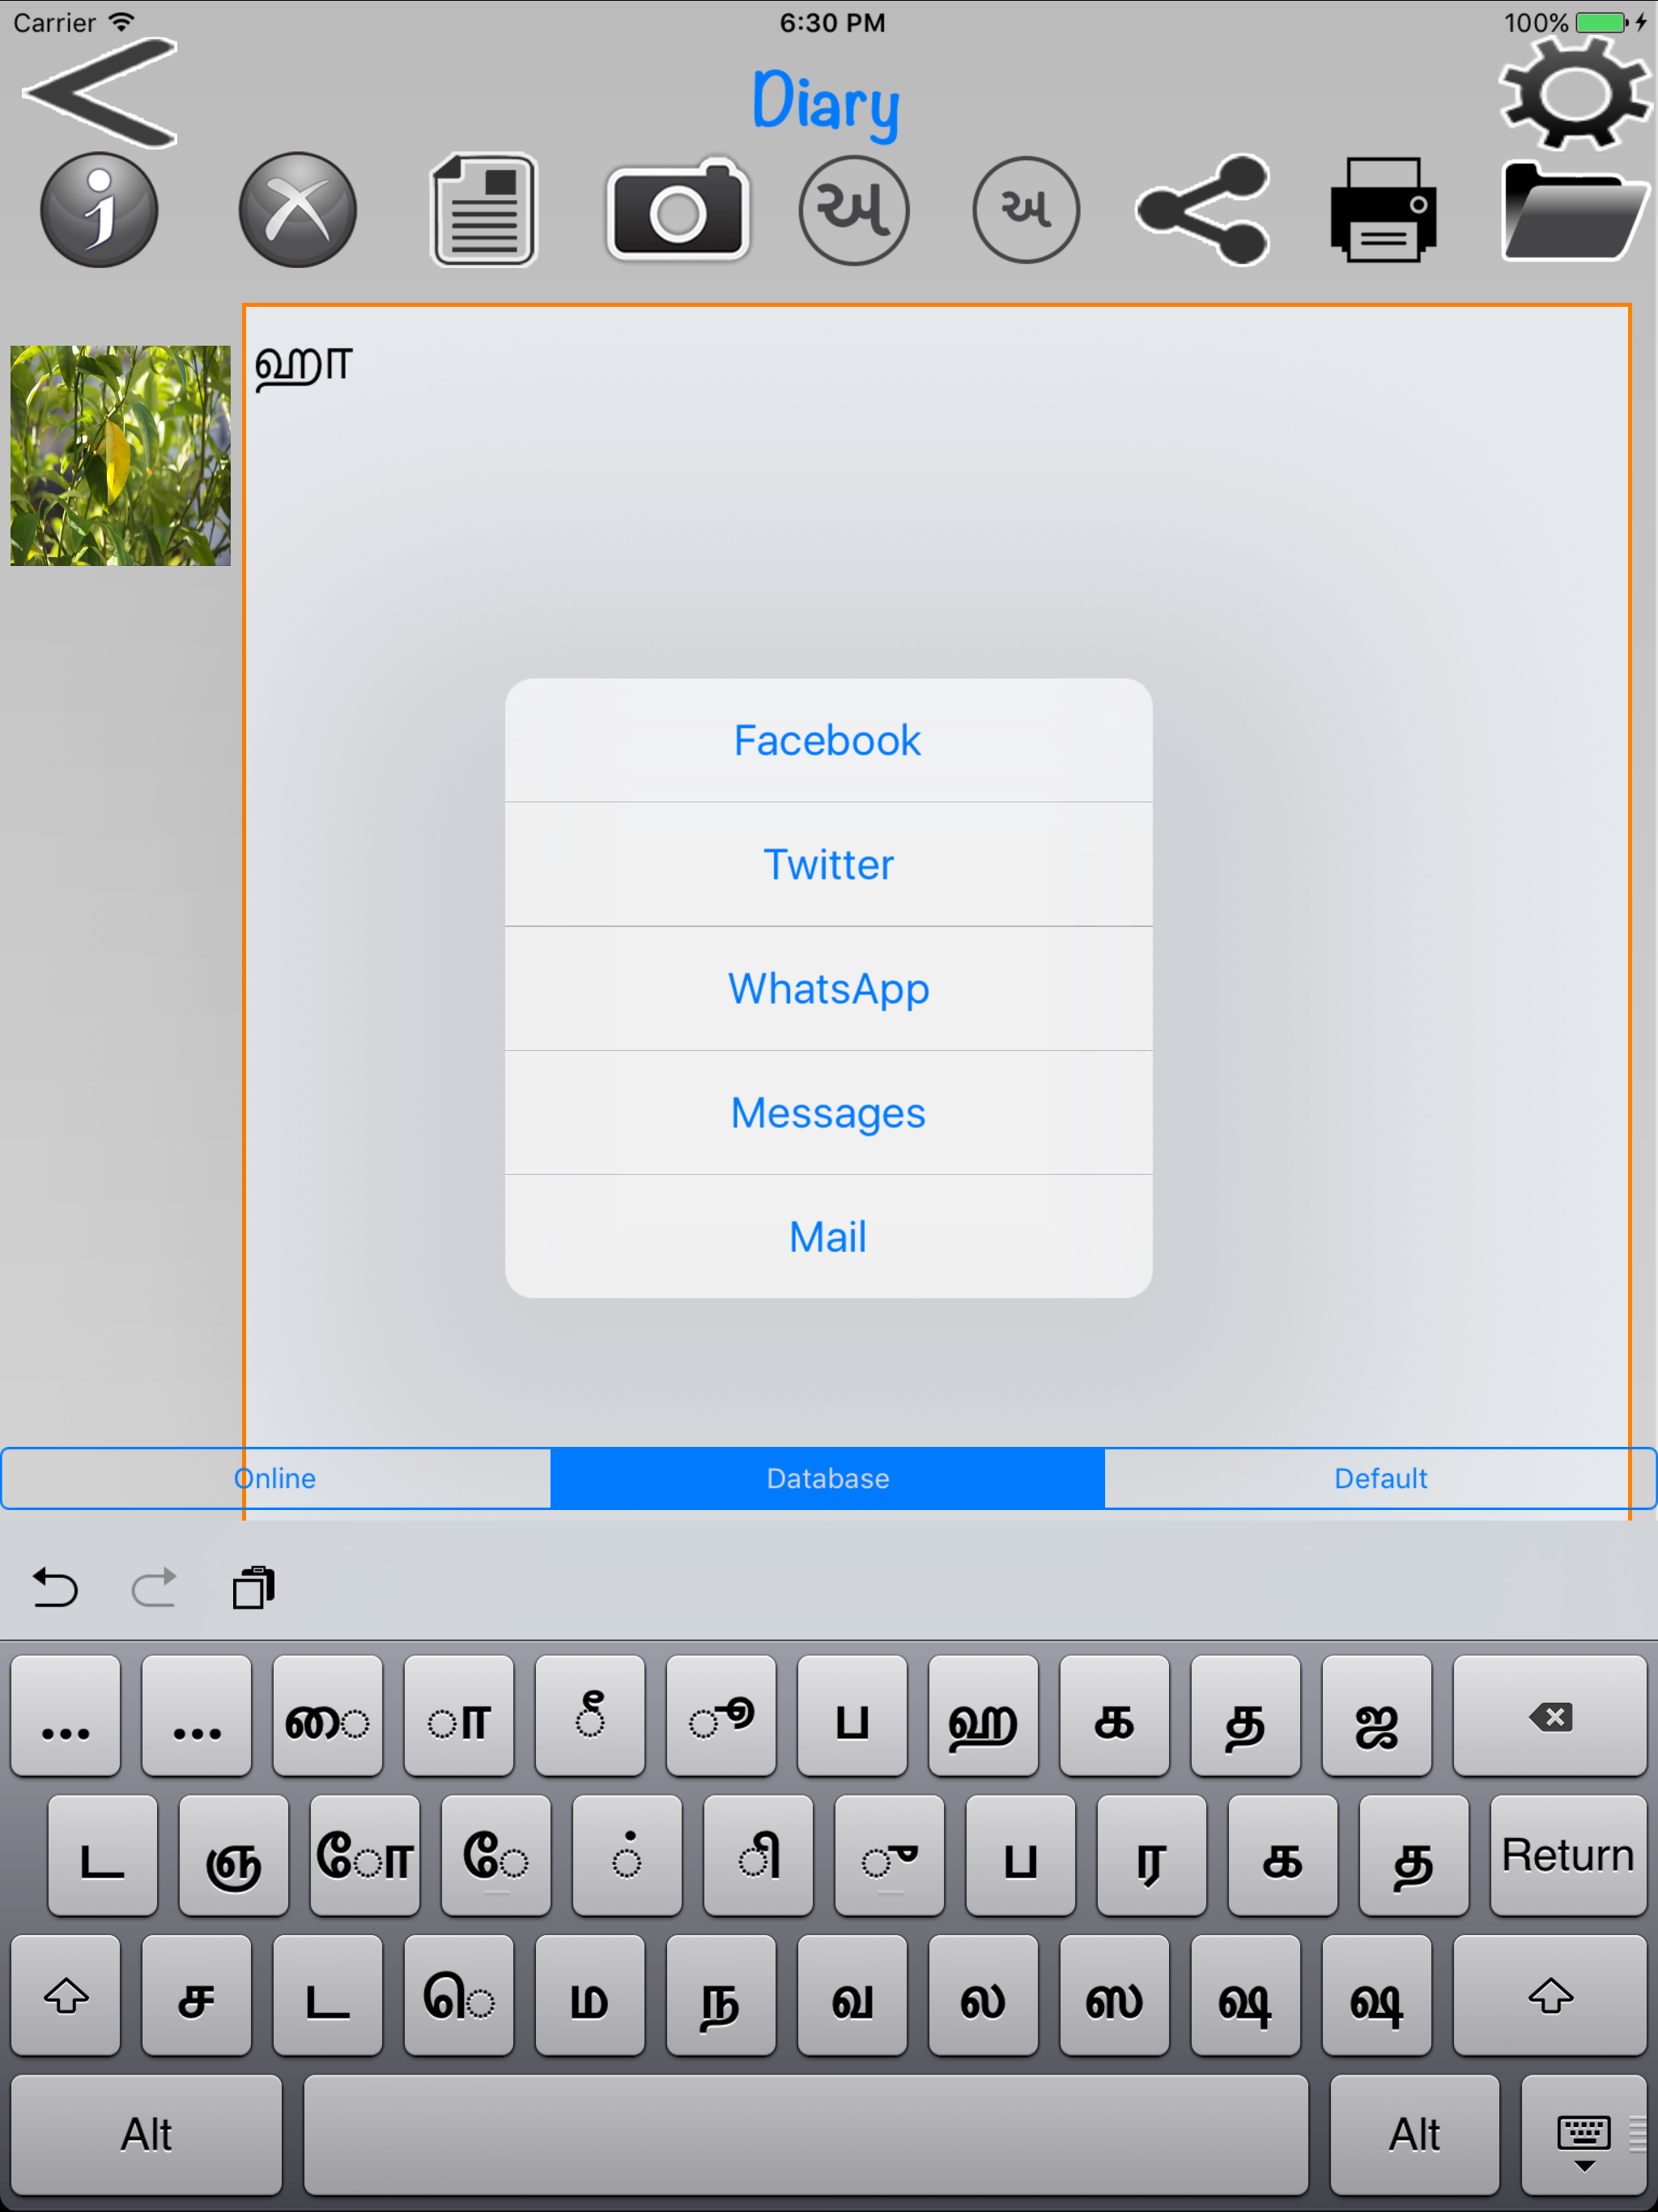The height and width of the screenshot is (2212, 1658).
Task: Tap the ை vowel sign key
Action: (x=328, y=1716)
